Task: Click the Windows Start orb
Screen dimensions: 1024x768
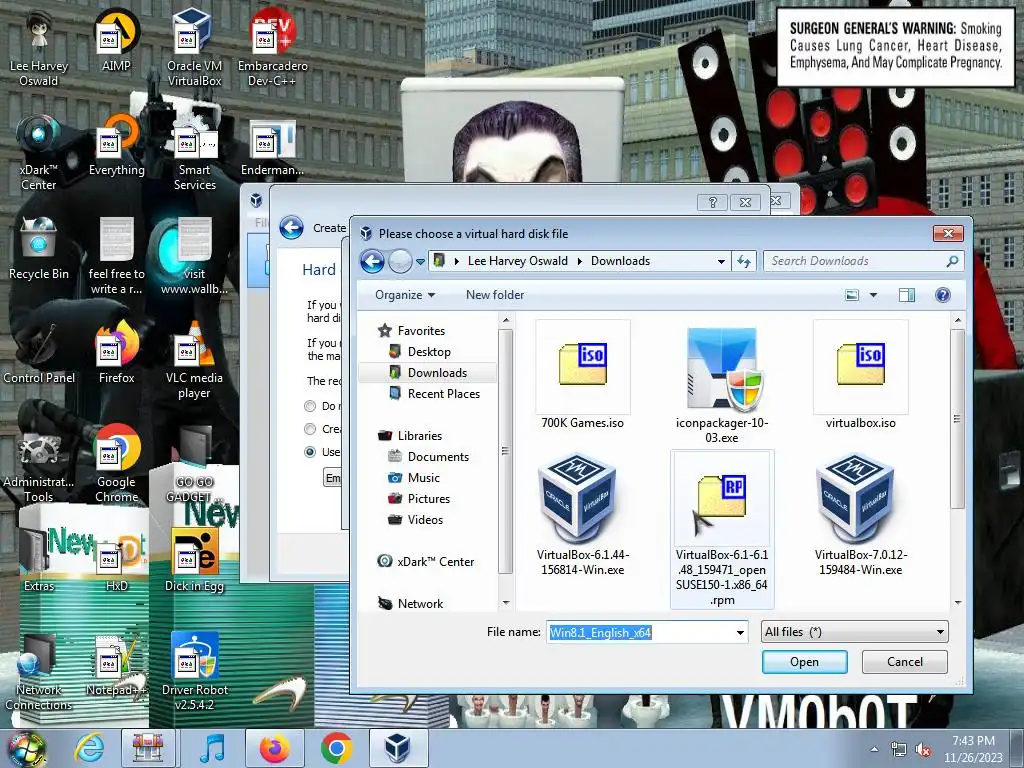Action: click(x=26, y=749)
